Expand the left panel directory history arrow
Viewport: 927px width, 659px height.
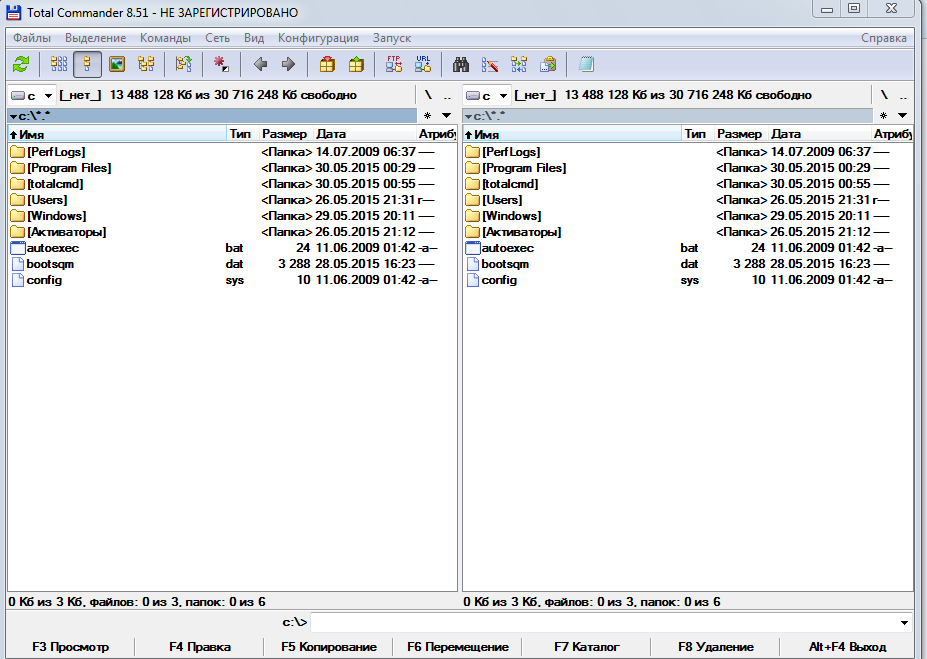(x=446, y=116)
